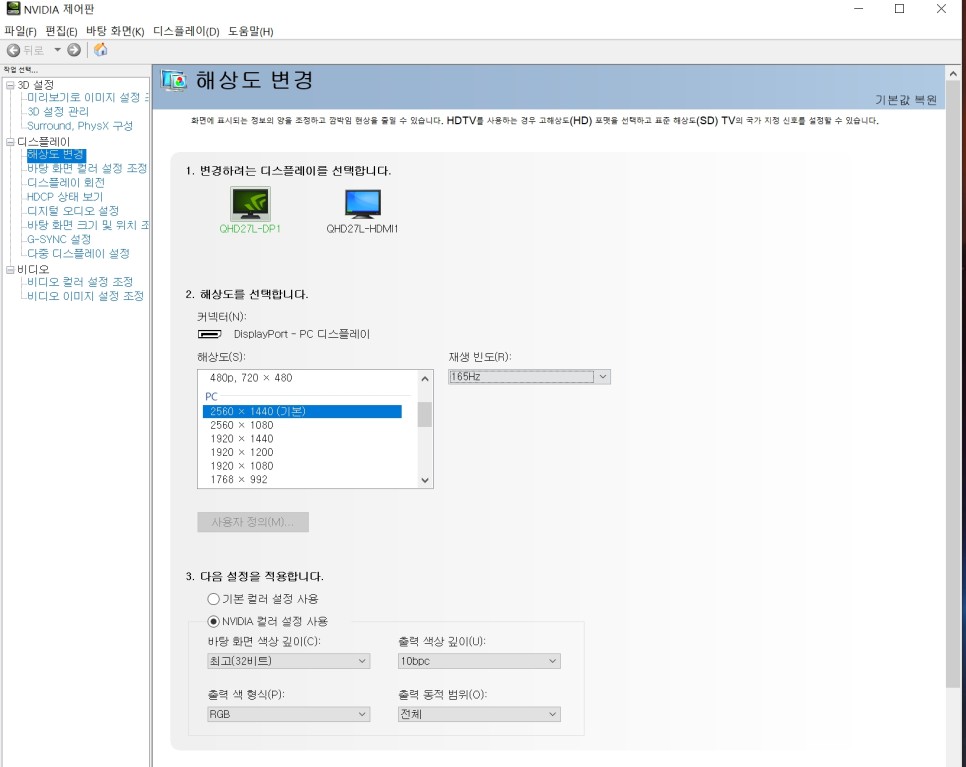
Task: Open 미리보기로 이미지 설정 page
Action: (87, 97)
